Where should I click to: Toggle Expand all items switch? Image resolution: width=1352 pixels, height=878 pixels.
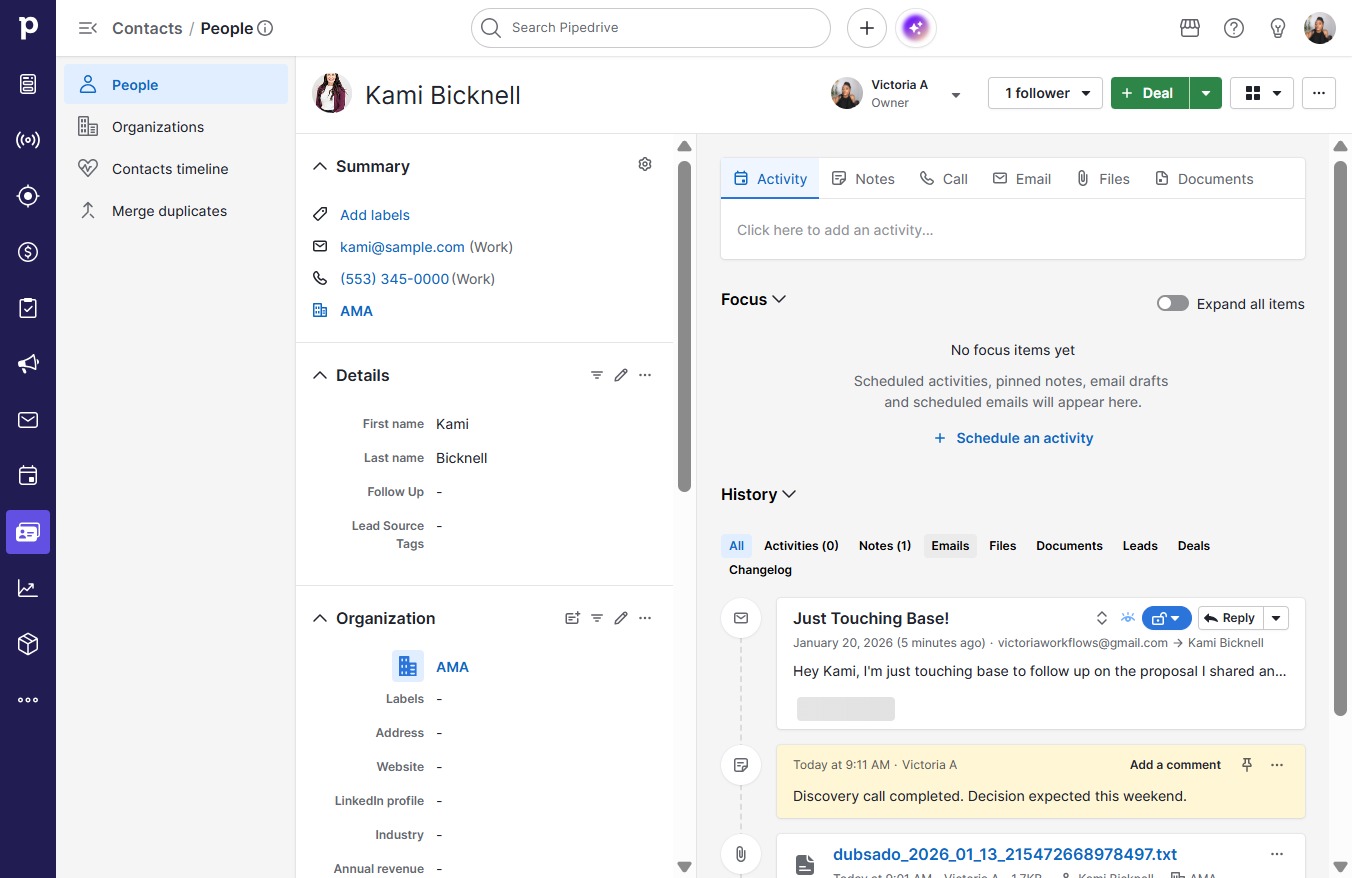point(1173,304)
